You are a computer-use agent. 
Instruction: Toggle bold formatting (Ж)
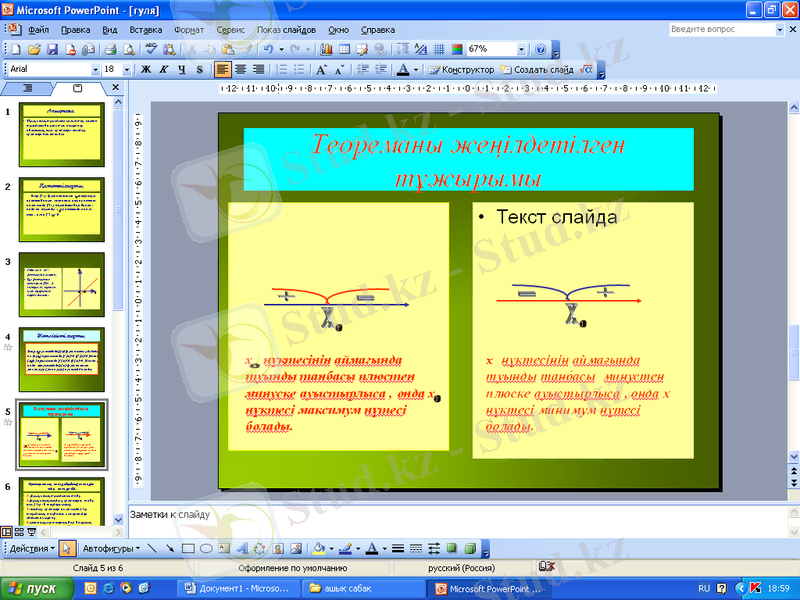[145, 70]
